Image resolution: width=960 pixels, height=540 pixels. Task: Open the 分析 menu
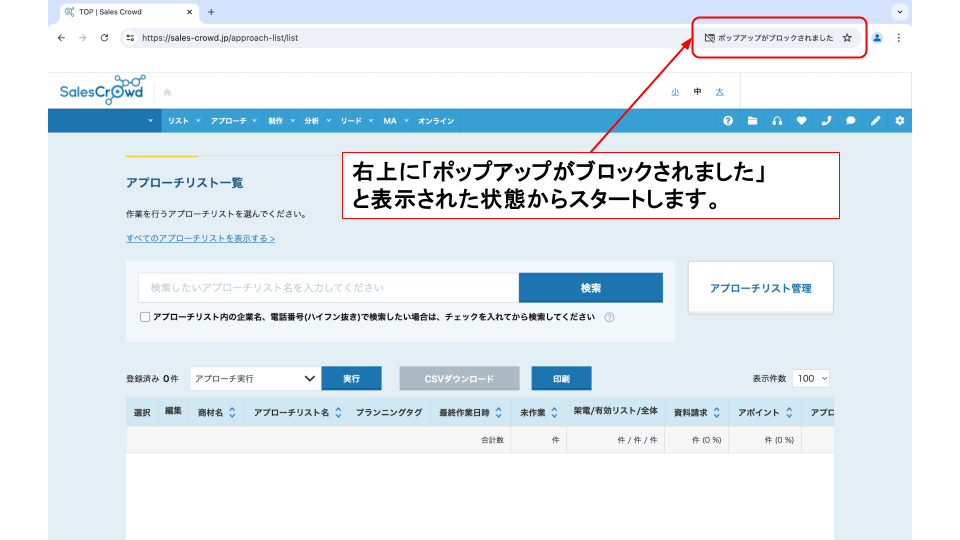point(315,121)
